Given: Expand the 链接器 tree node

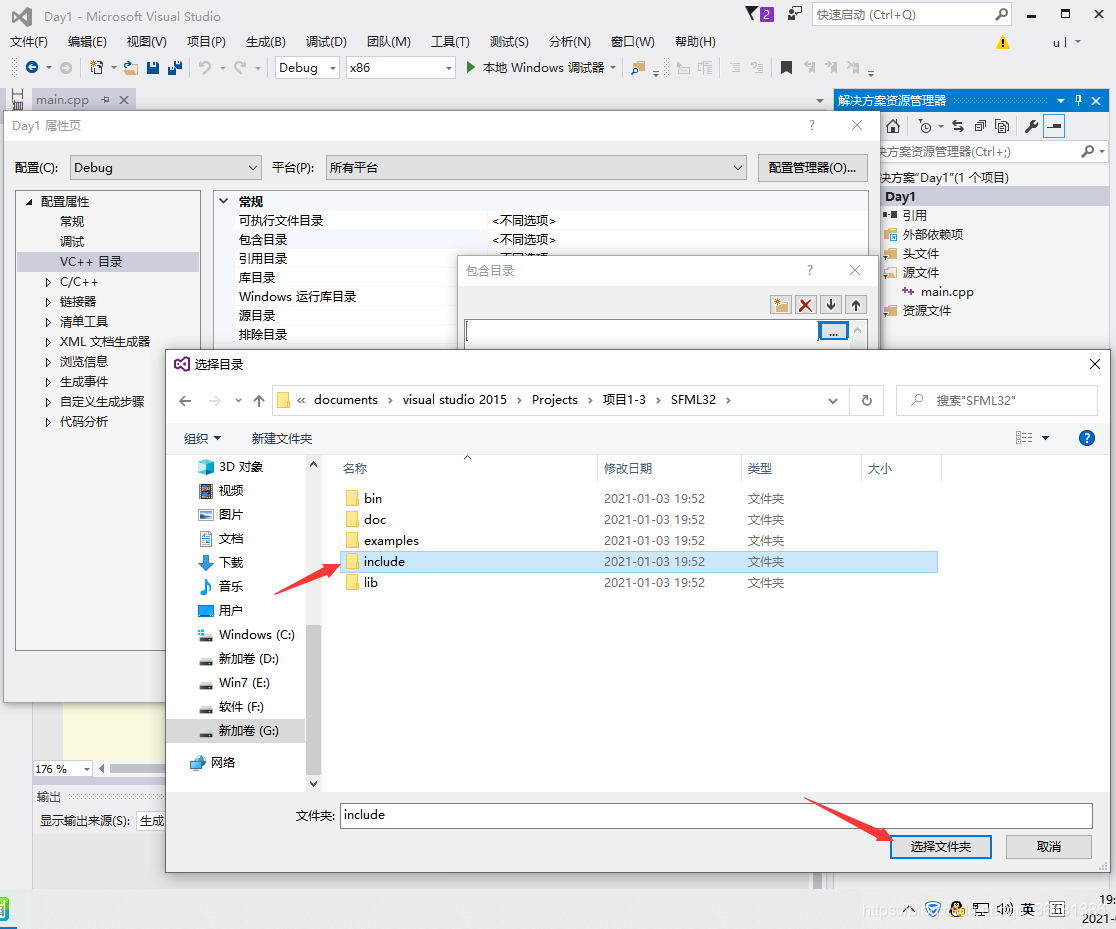Looking at the screenshot, I should point(48,303).
